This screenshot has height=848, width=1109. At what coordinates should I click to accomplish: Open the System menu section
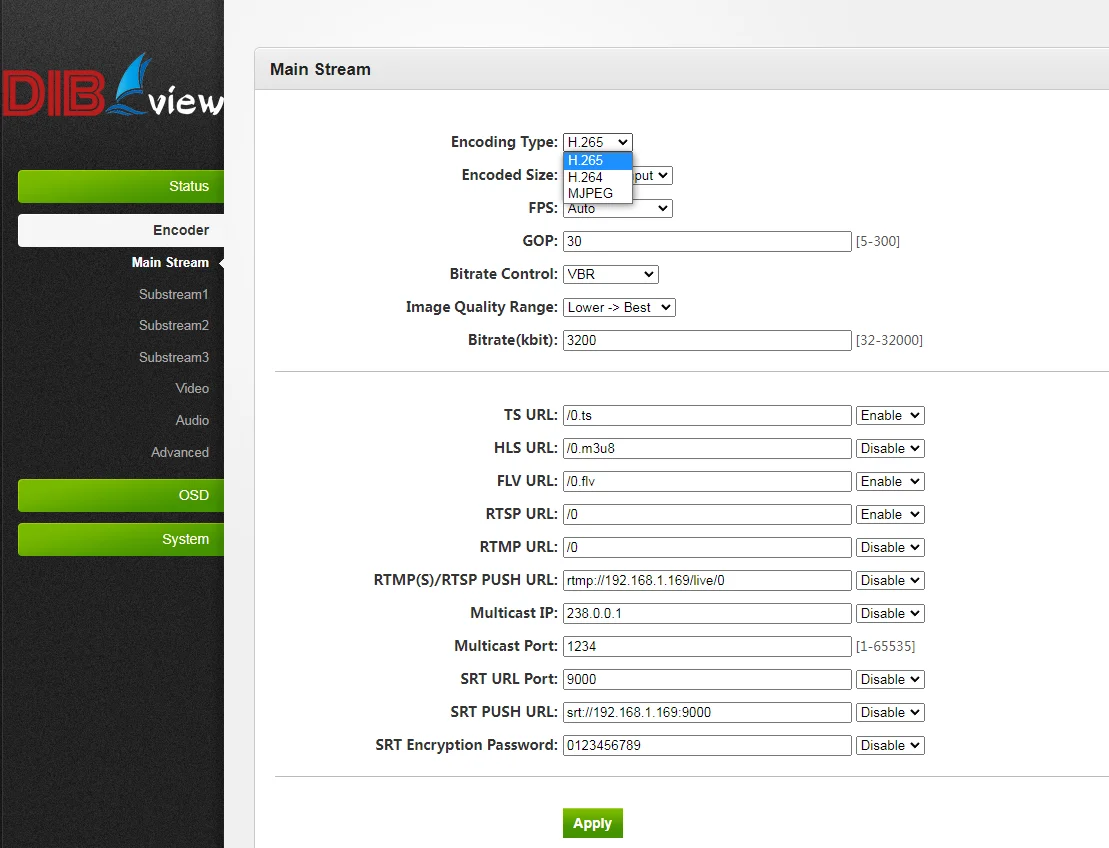(121, 539)
